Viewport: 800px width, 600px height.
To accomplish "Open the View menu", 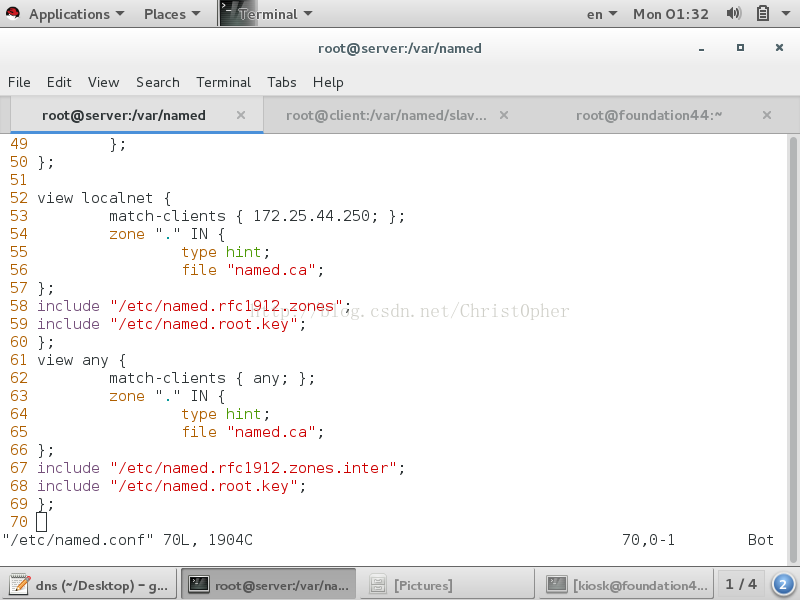I will coord(104,82).
